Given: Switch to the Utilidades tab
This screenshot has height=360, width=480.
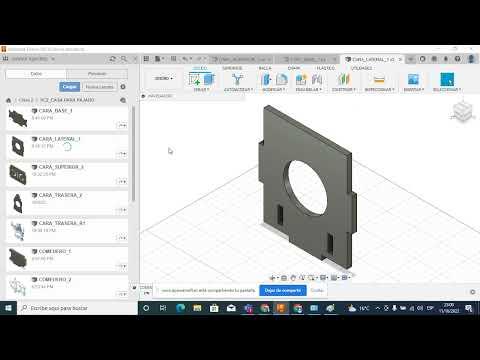Looking at the screenshot, I should pos(361,68).
